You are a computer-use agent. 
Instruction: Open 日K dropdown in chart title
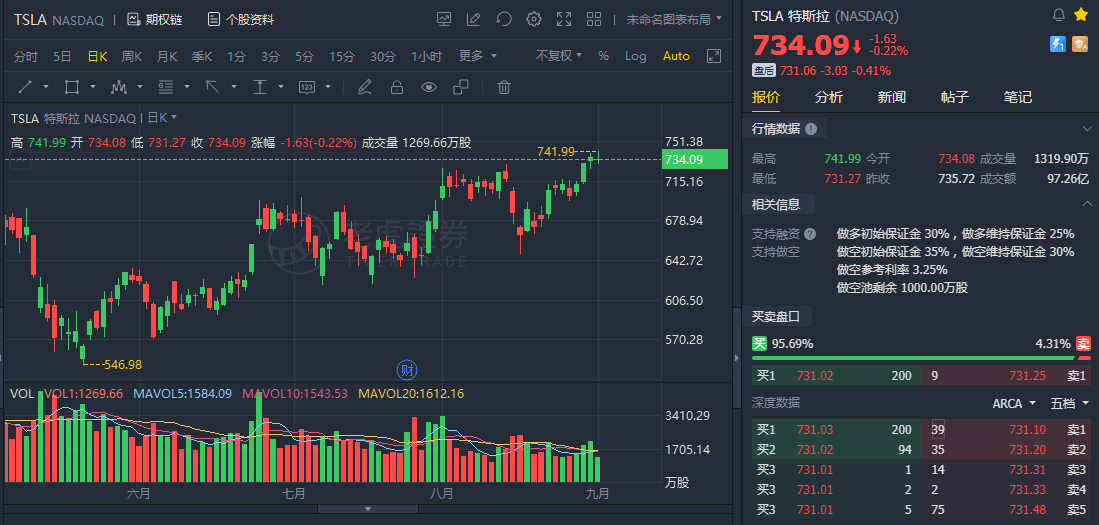coord(163,117)
